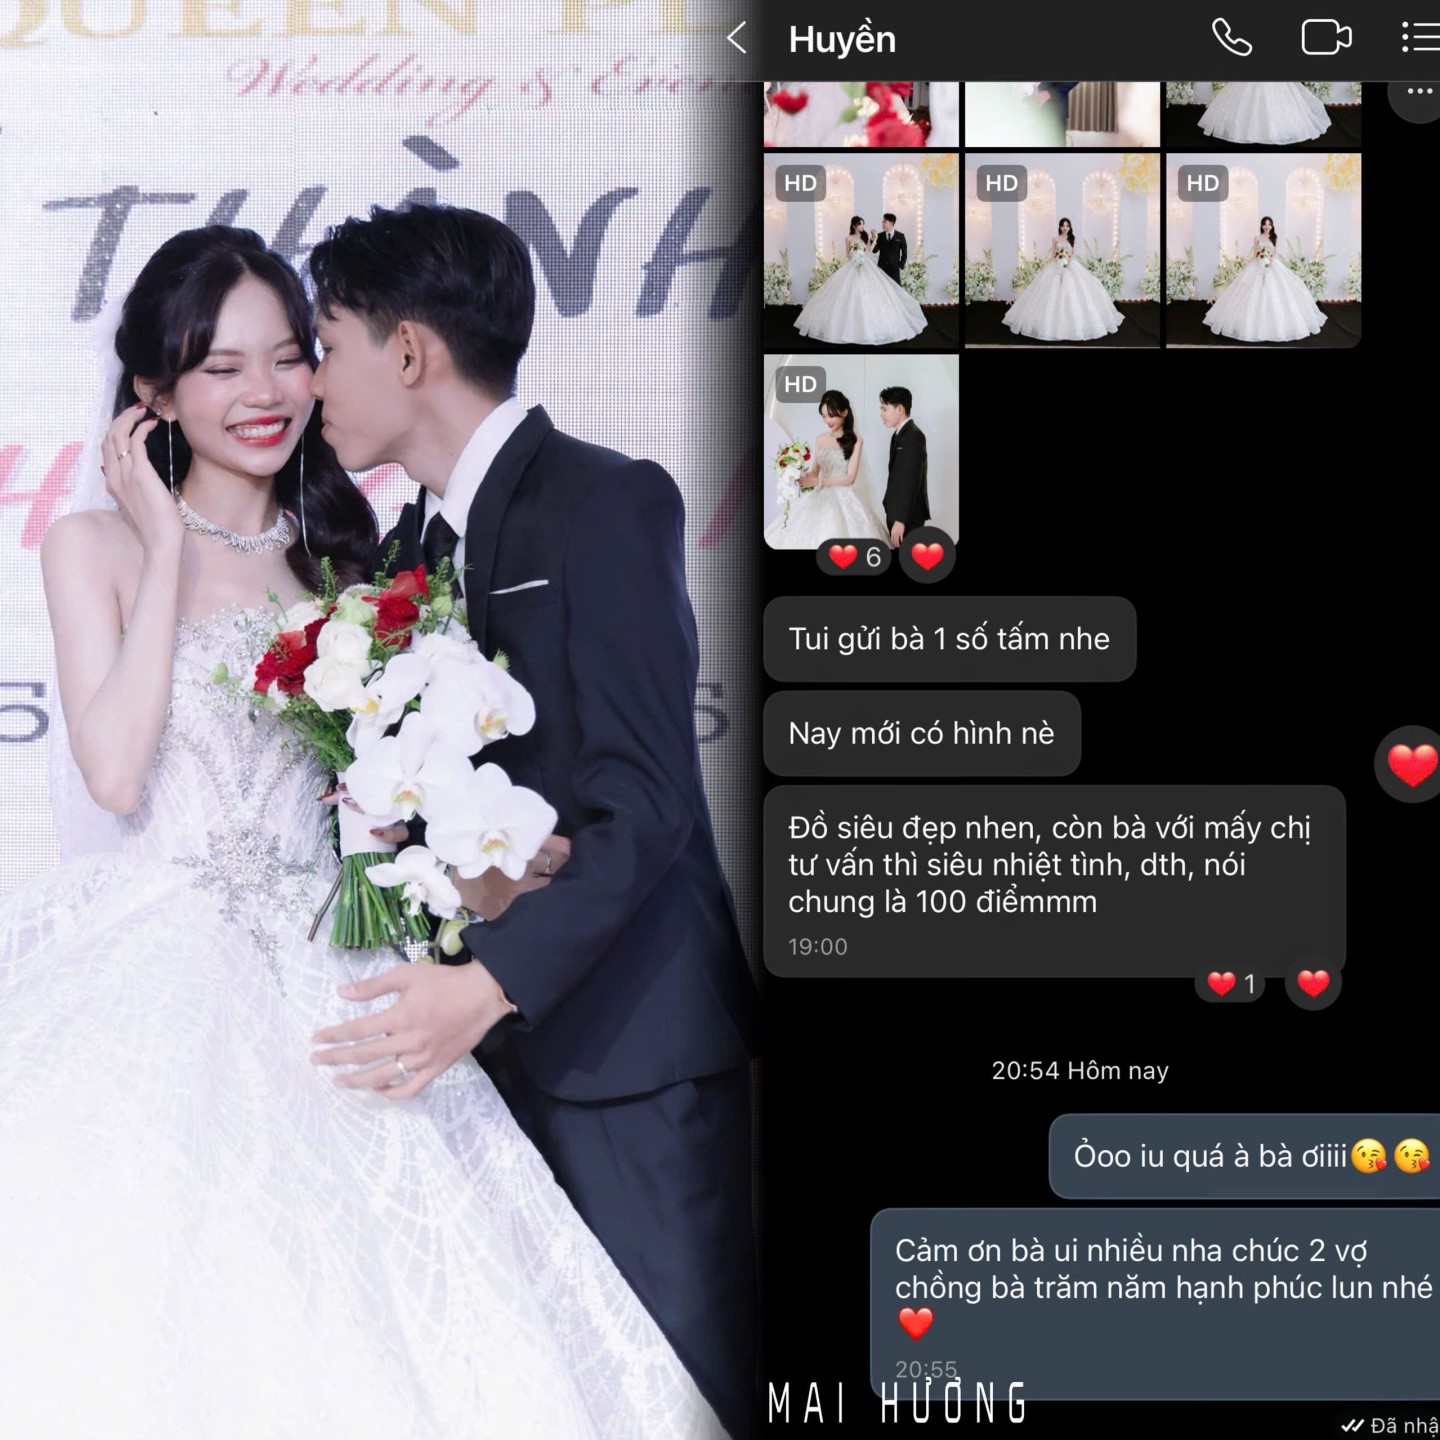Select message 'Nay mới có hình nè'
Image resolution: width=1440 pixels, height=1440 pixels.
(921, 734)
